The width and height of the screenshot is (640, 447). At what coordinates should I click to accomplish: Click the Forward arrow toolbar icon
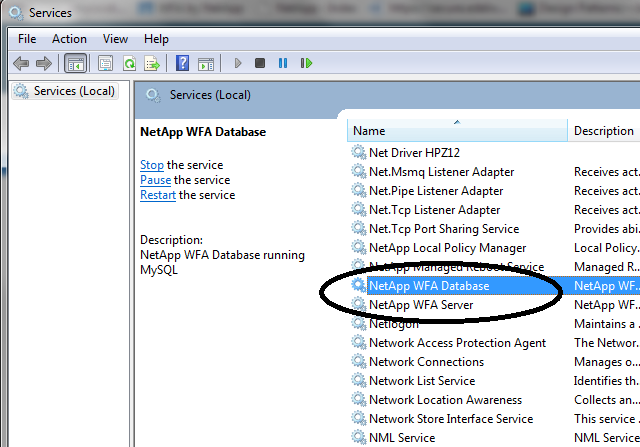tap(44, 63)
